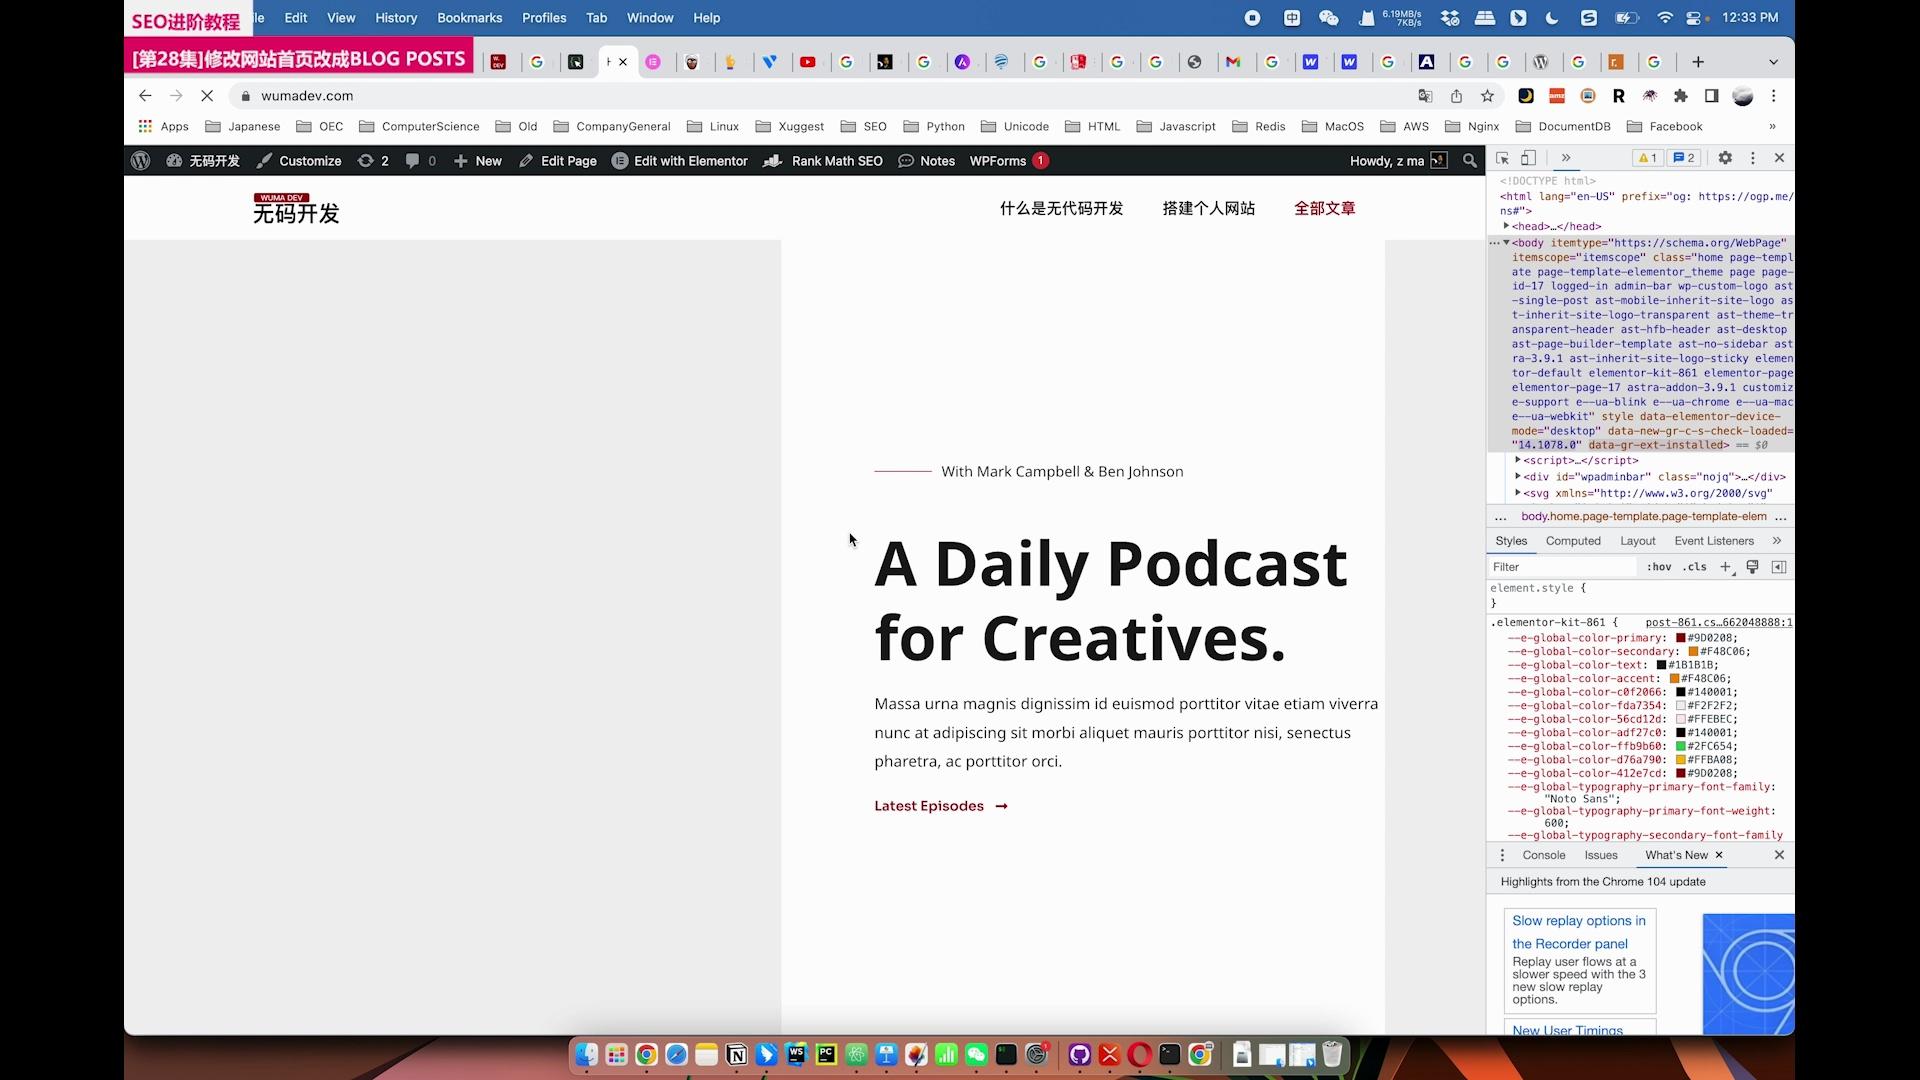Image resolution: width=1920 pixels, height=1080 pixels.
Task: Expand tab search chevron at top right
Action: [x=1773, y=62]
